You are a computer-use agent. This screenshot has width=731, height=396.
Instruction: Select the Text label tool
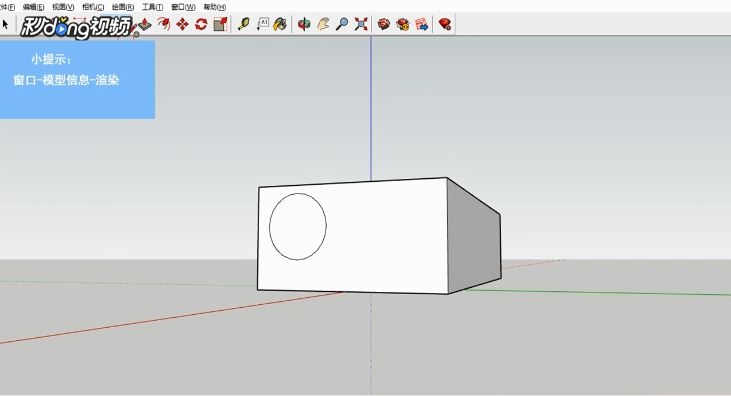pos(262,24)
